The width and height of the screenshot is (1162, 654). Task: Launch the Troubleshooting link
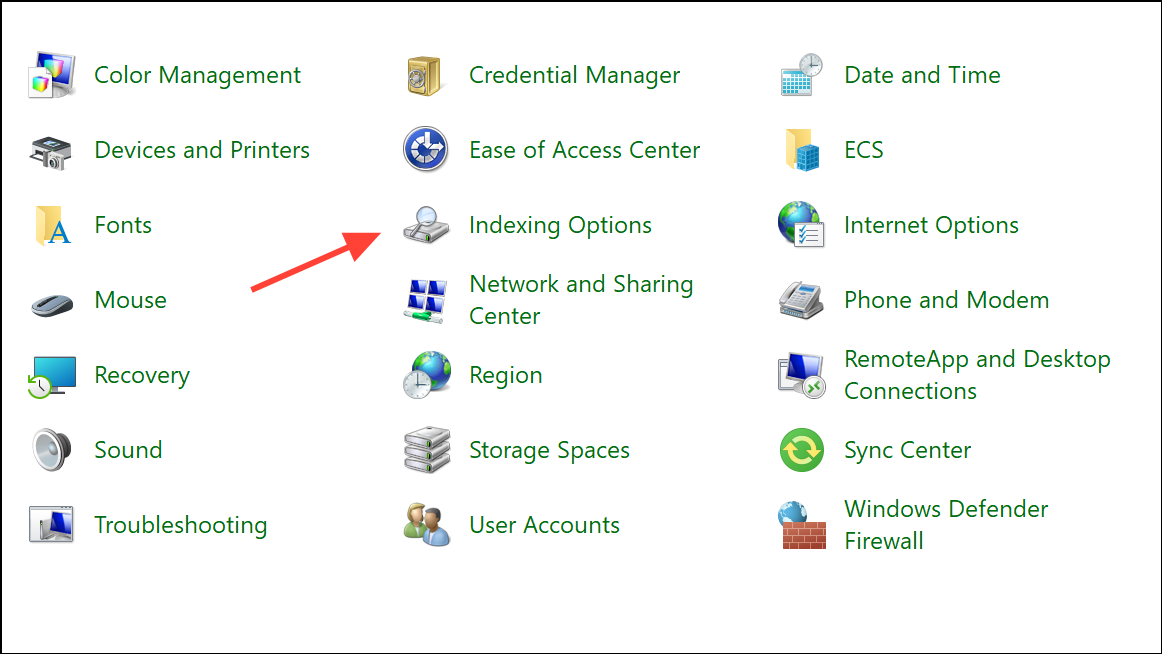(180, 525)
